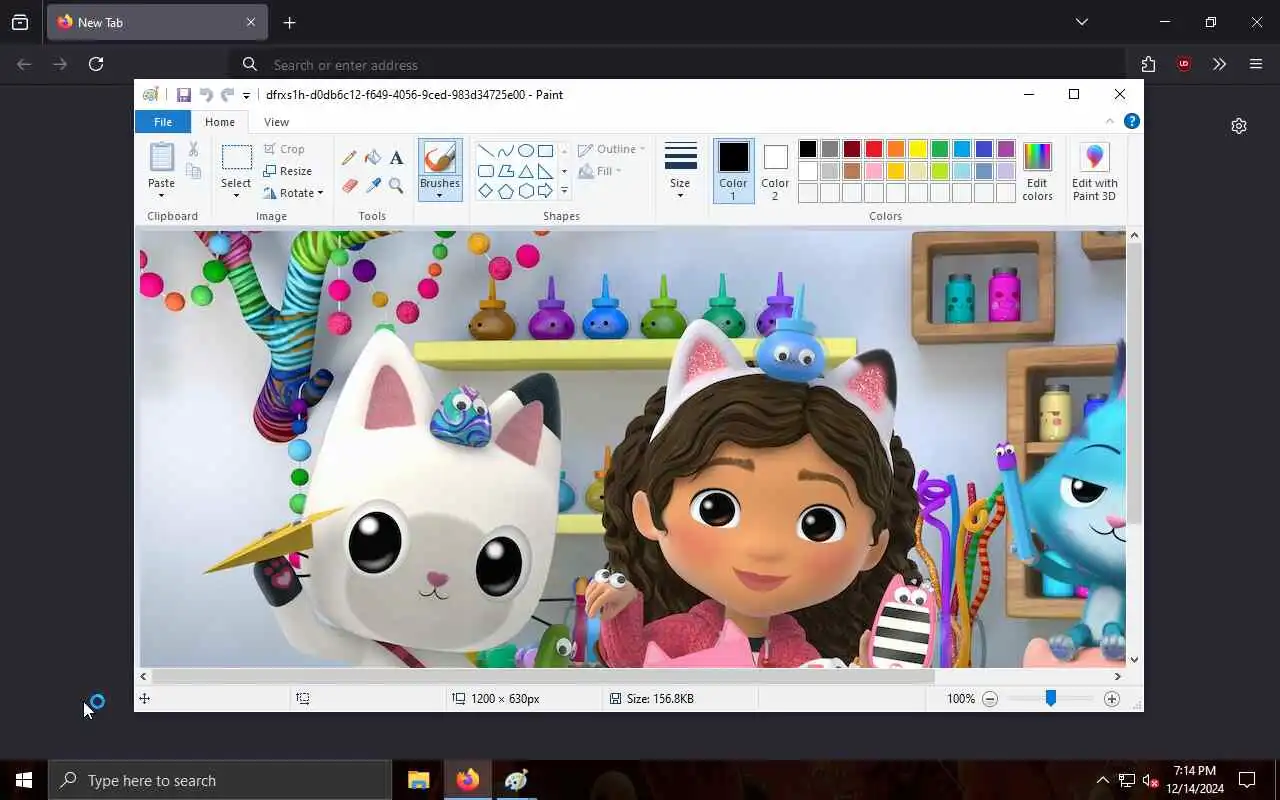The image size is (1280, 800).
Task: Open File Explorer from taskbar
Action: tap(418, 780)
